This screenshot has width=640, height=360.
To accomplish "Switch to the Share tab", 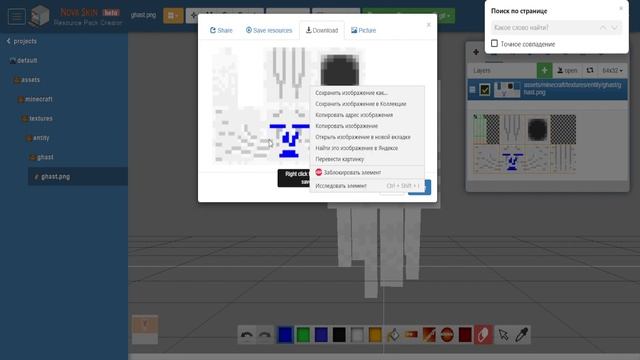I will (x=221, y=30).
